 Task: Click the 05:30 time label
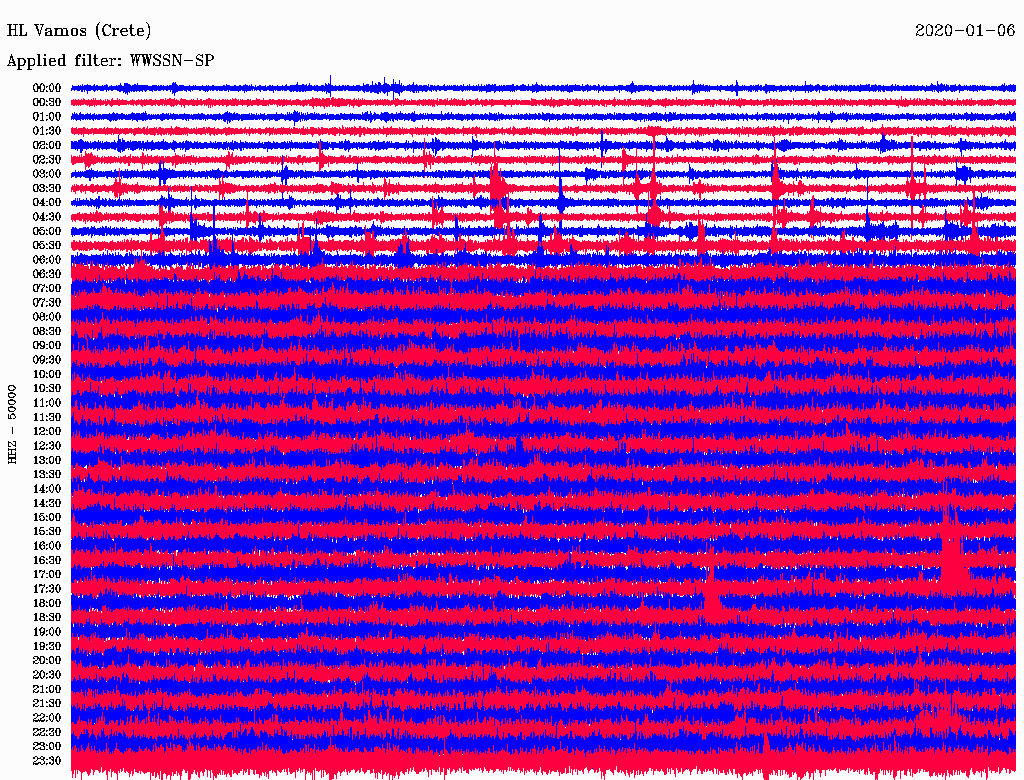click(47, 245)
